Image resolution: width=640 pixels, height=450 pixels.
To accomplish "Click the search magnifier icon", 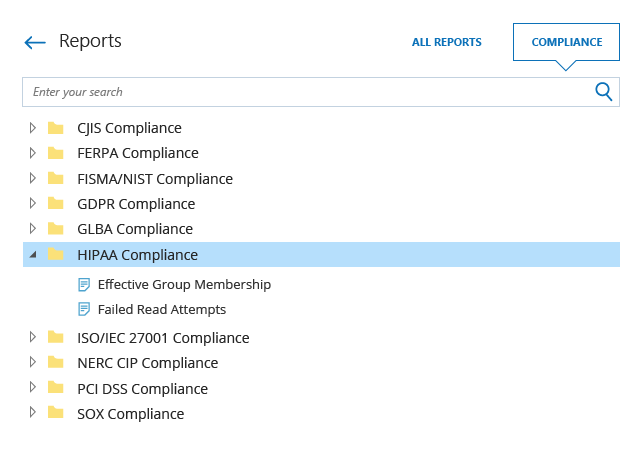I will (603, 92).
